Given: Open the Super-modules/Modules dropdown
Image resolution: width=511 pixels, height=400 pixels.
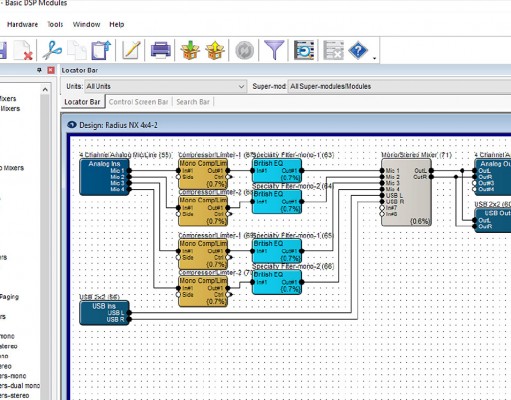Looking at the screenshot, I should tap(399, 86).
